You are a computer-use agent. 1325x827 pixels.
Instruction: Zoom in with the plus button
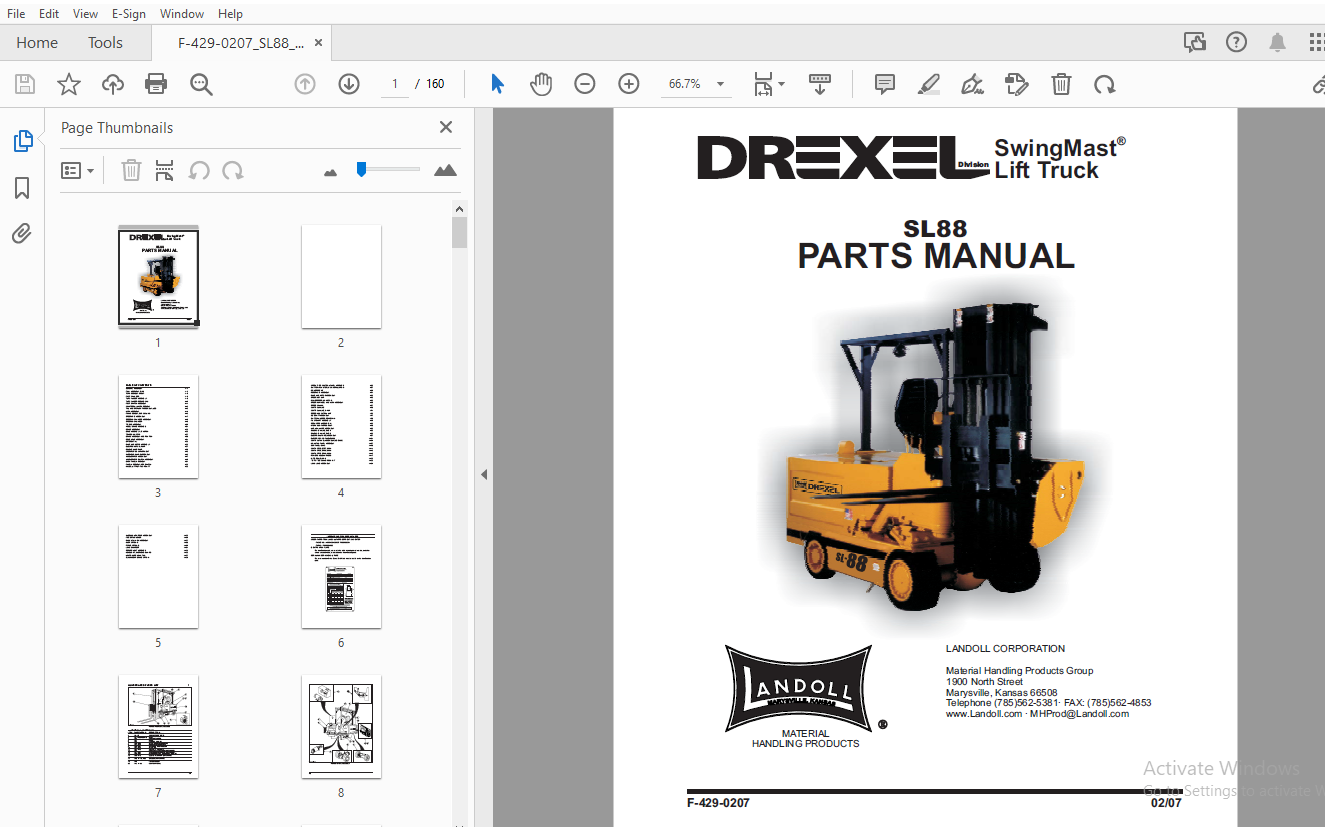[629, 84]
